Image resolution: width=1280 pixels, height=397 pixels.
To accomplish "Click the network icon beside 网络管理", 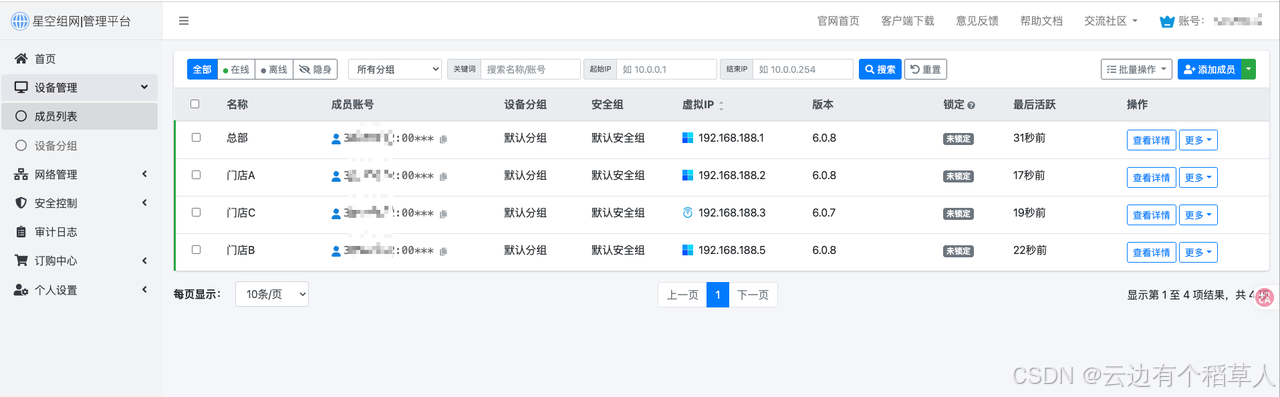I will coord(21,174).
